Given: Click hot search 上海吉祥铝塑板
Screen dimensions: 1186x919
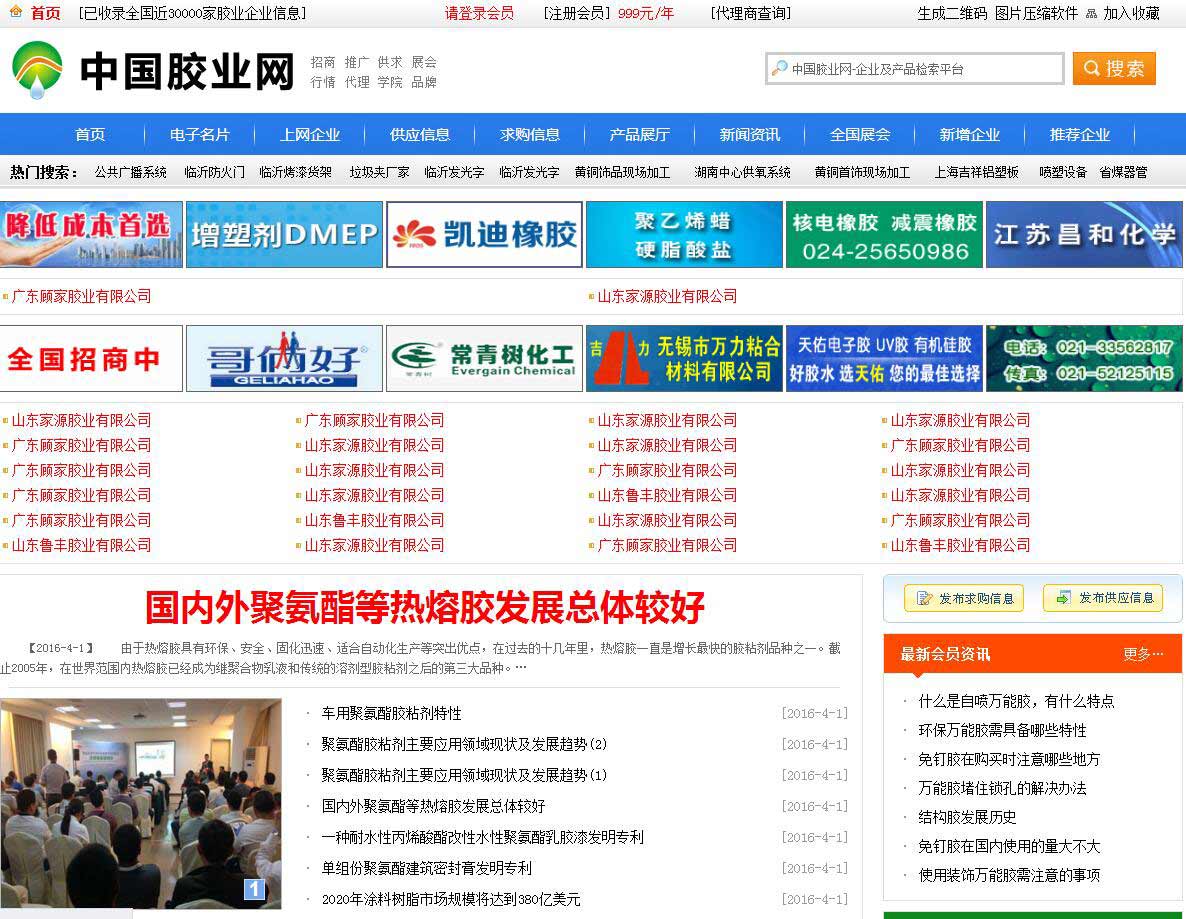Looking at the screenshot, I should (x=976, y=172).
